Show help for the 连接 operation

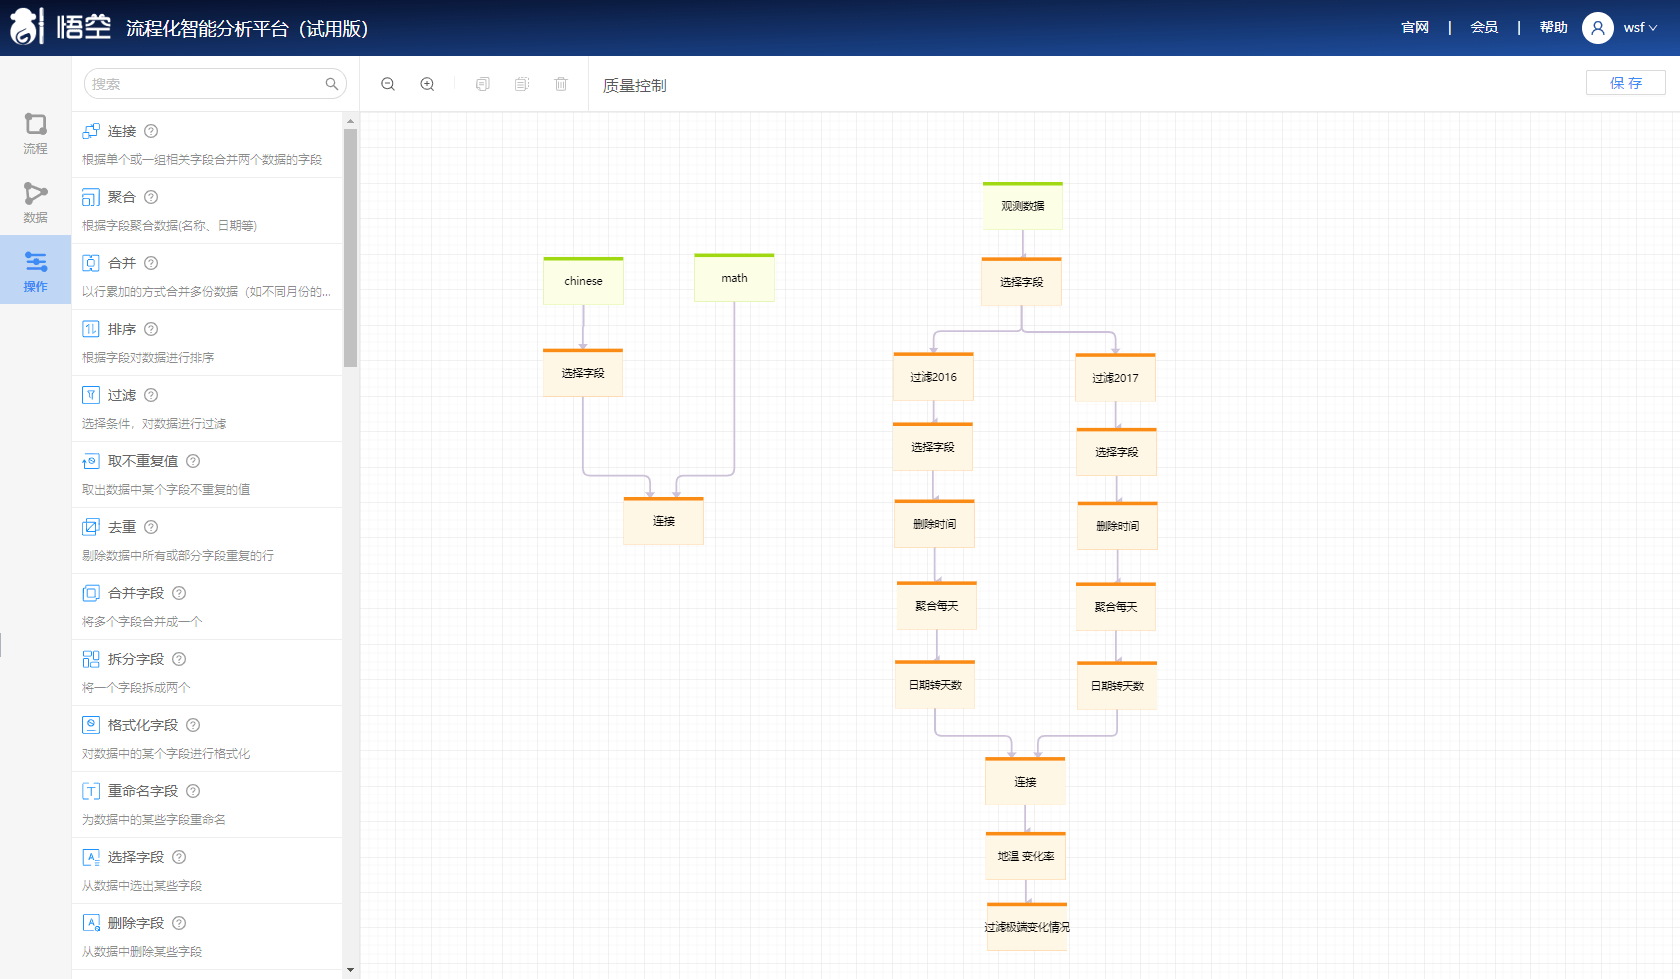coord(151,131)
